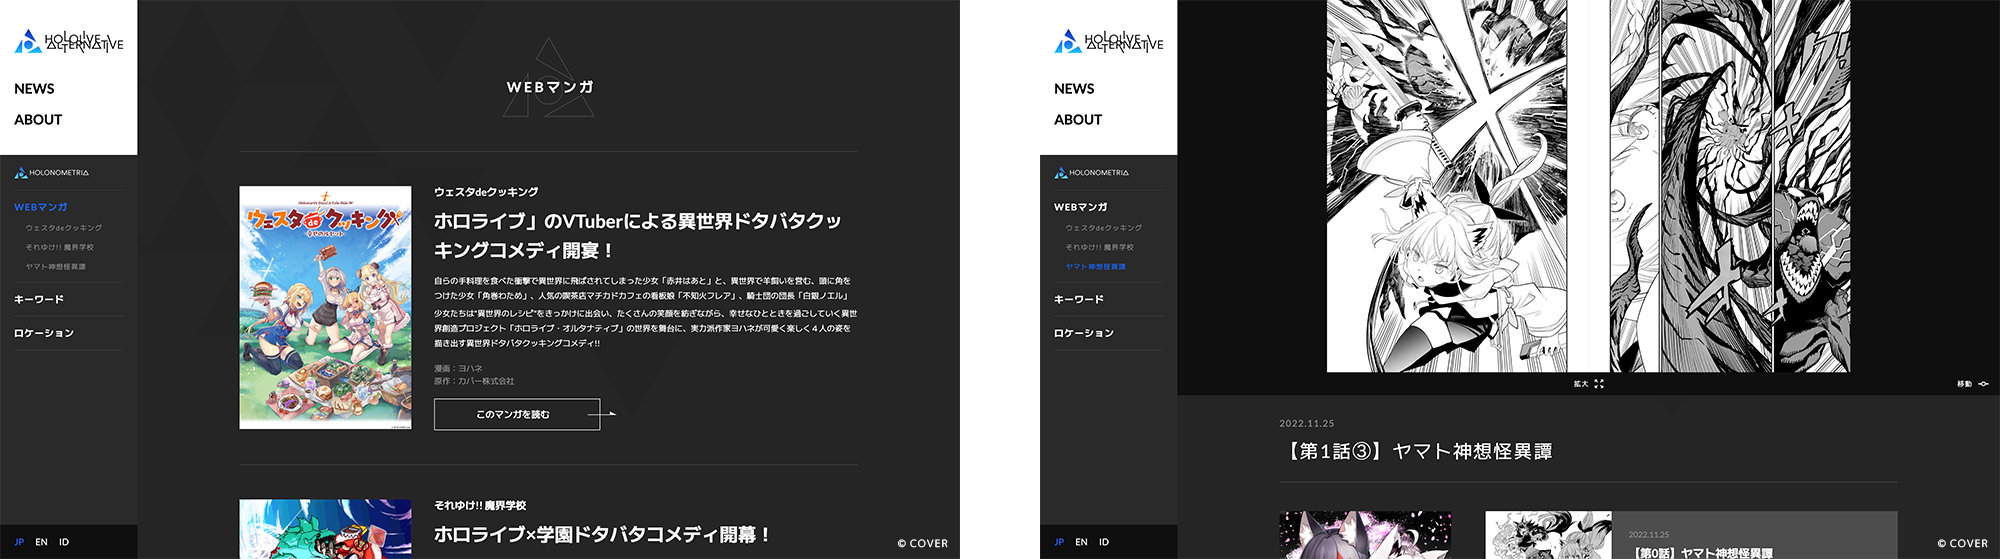The height and width of the screenshot is (559, 2000).
Task: Open the HOLONOMETRIA logo link on left page
Action: click(x=51, y=173)
